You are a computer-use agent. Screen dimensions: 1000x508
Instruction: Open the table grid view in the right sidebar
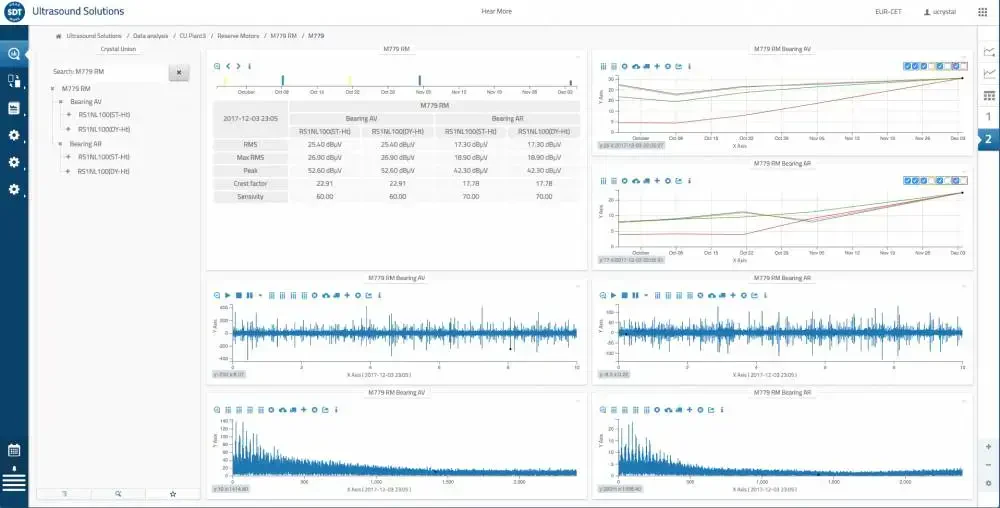click(x=989, y=96)
